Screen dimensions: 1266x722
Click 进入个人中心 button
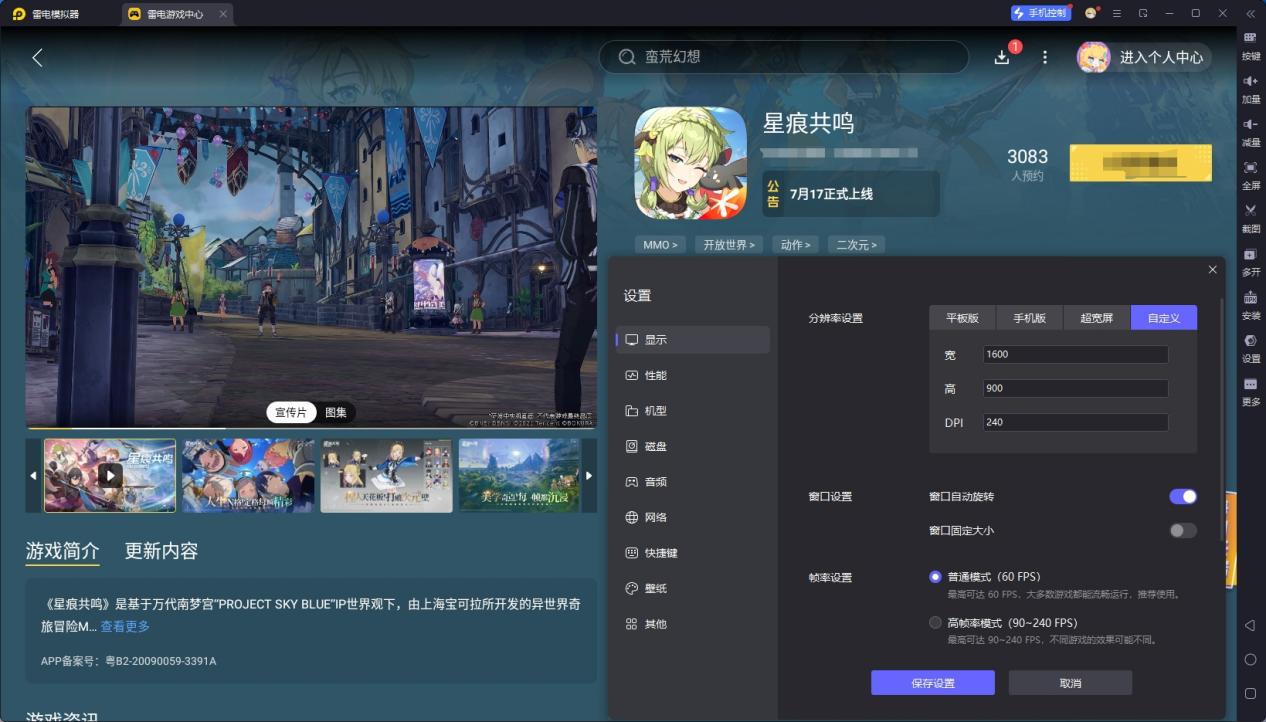pyautogui.click(x=1144, y=57)
